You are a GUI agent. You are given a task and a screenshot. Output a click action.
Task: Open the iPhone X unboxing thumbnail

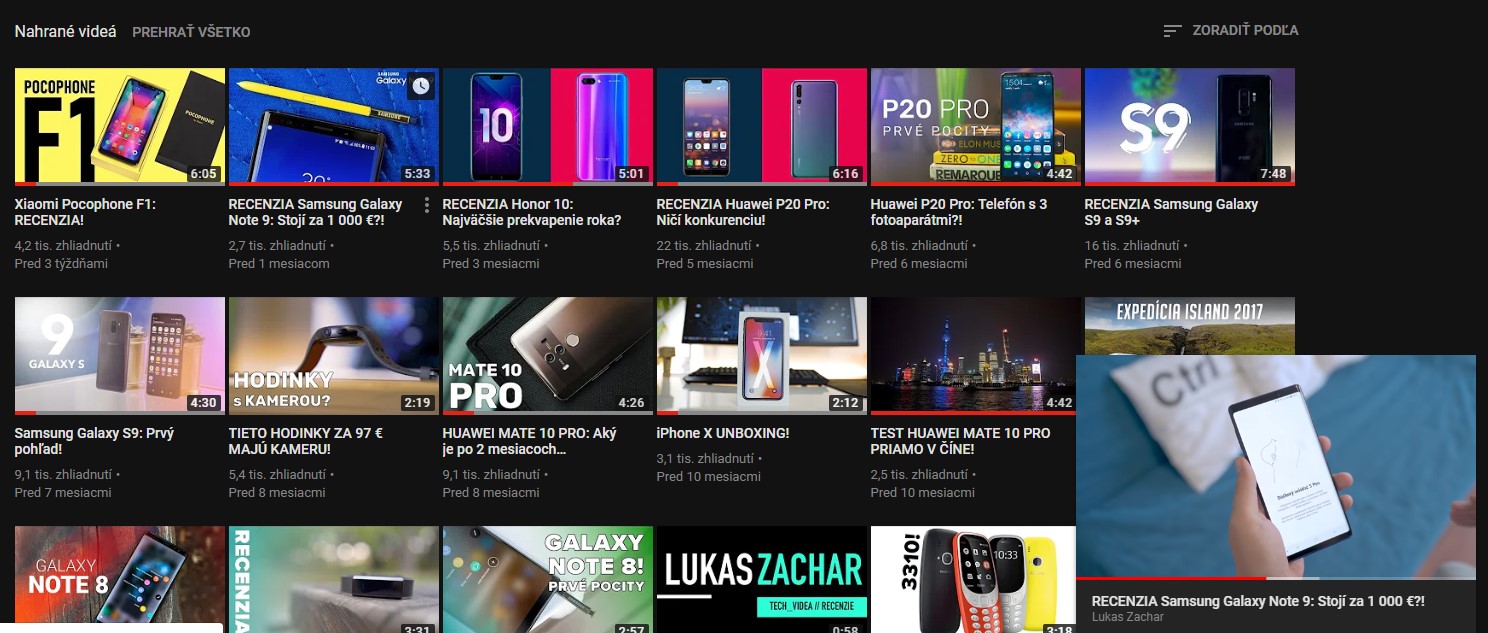(762, 355)
